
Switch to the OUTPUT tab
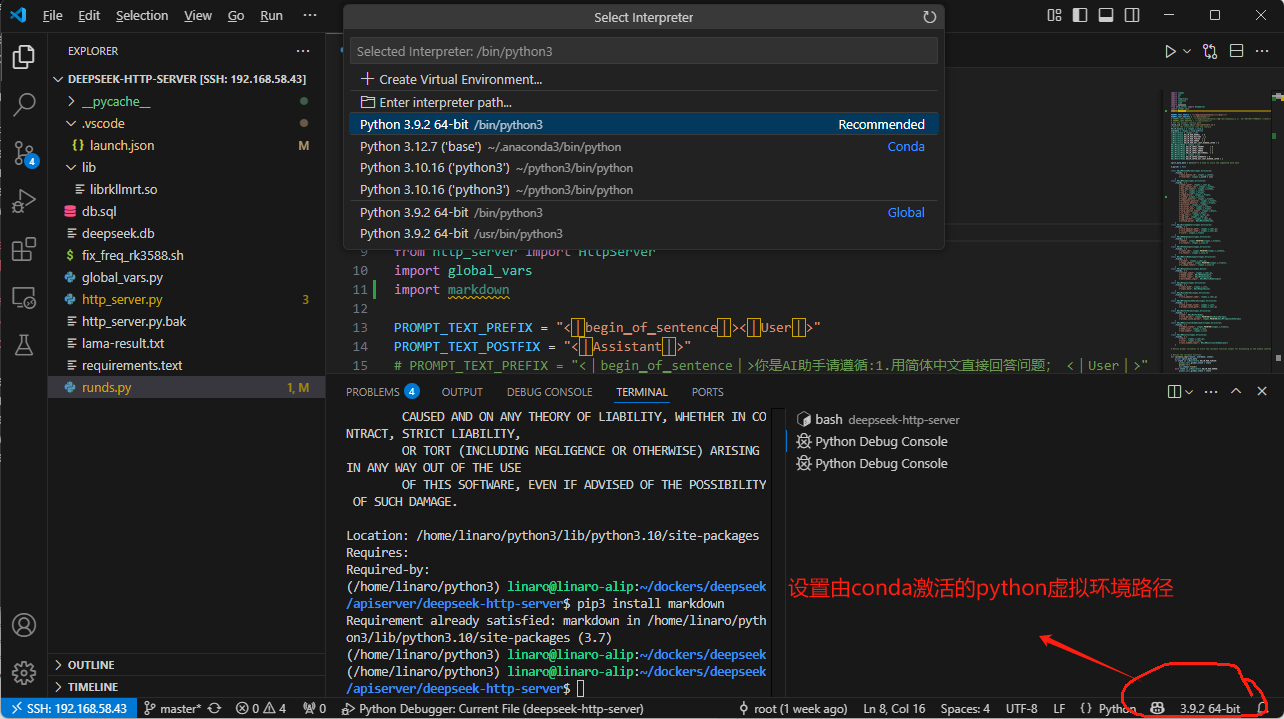(x=462, y=392)
